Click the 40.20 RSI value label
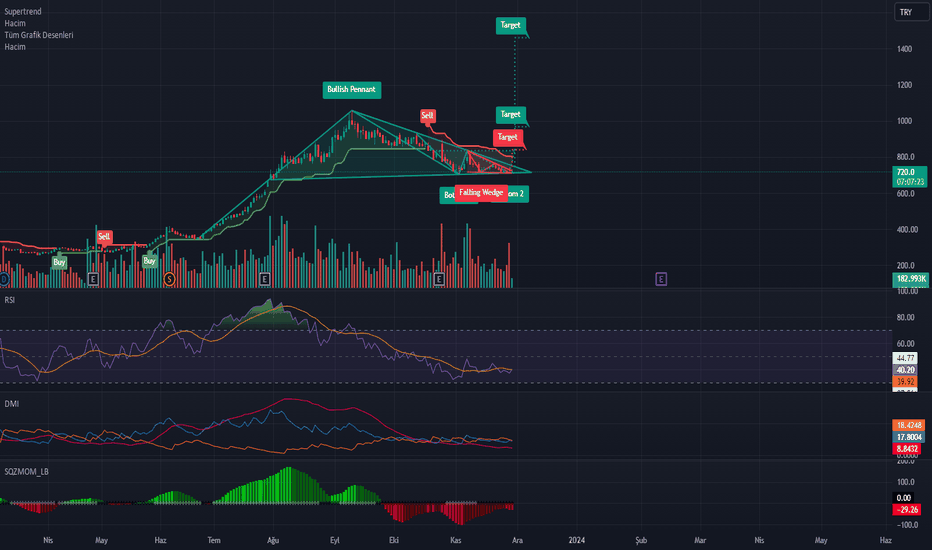The width and height of the screenshot is (932, 550). (905, 370)
